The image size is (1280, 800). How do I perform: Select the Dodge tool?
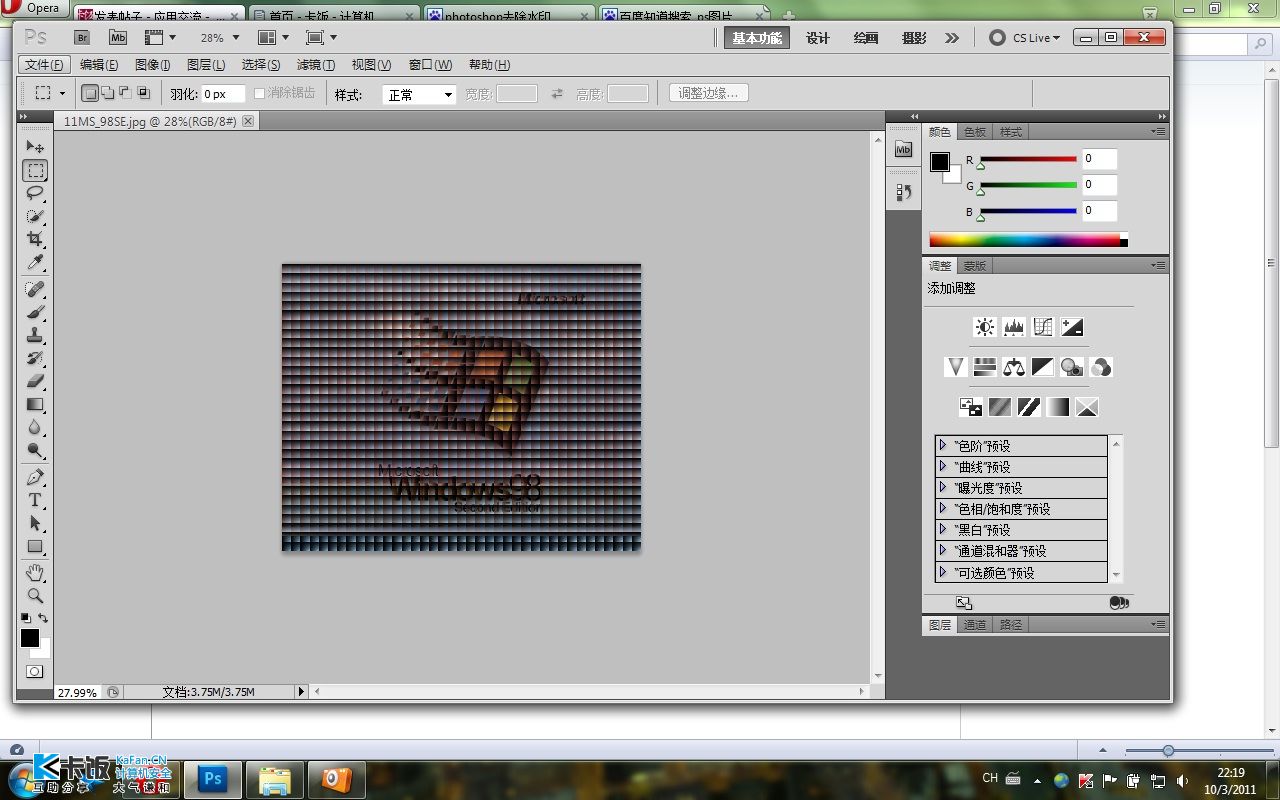(35, 450)
